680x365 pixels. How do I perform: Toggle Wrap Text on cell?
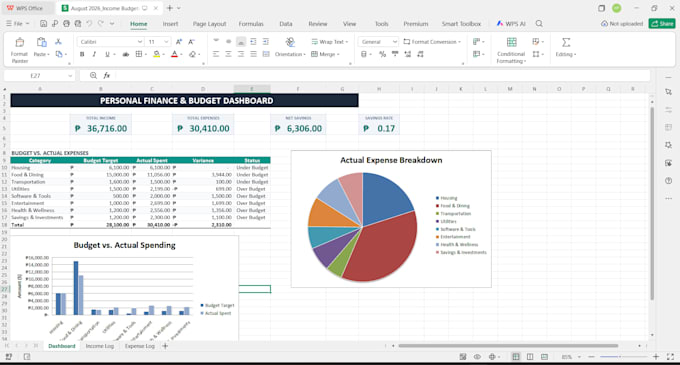[330, 42]
